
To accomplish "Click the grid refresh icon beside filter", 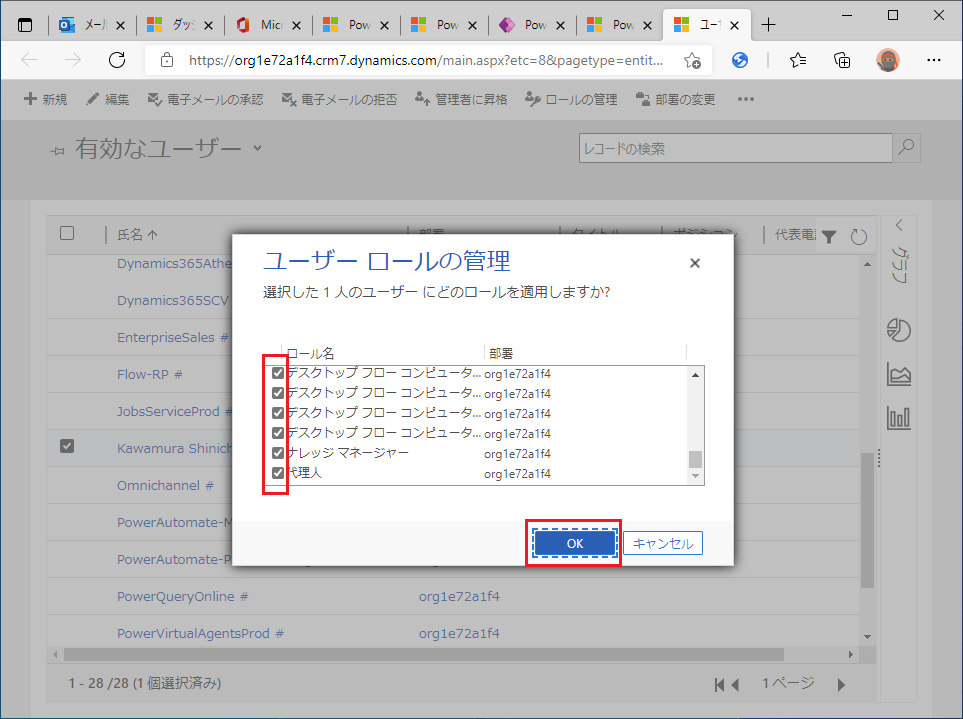I will tap(858, 236).
